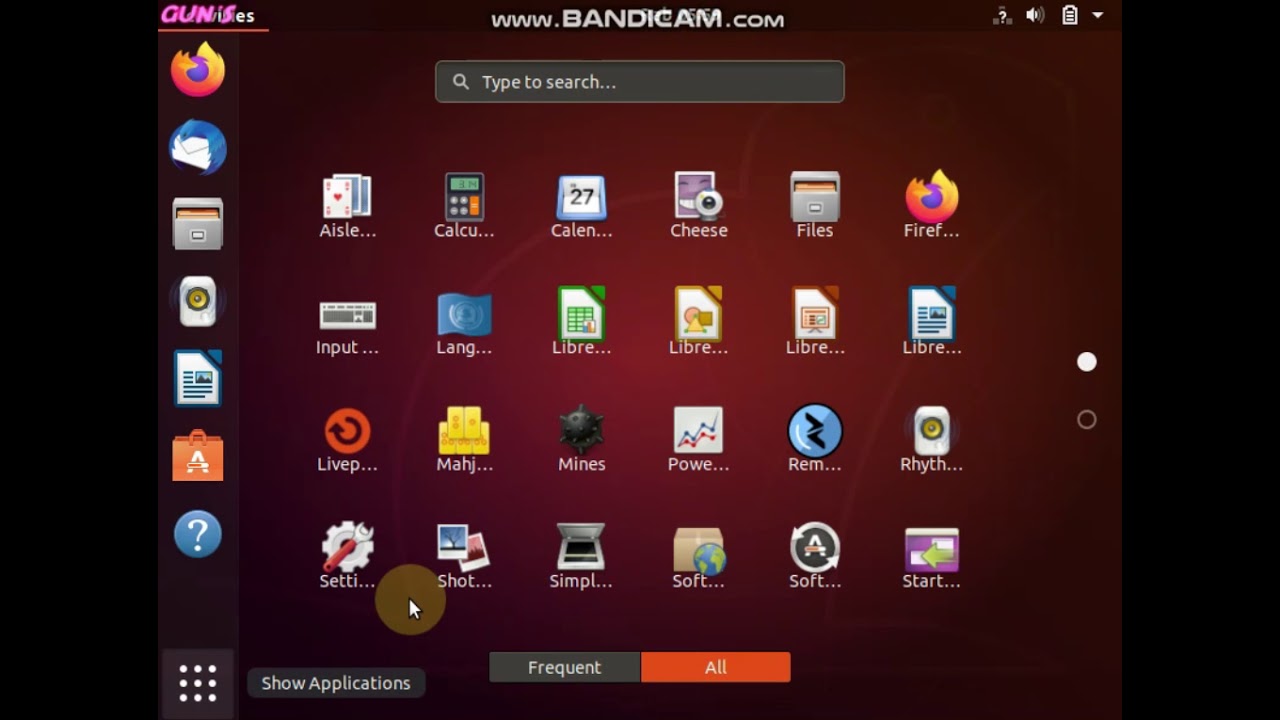Open the Help question mark icon in the dock
Viewport: 1280px width, 720px height.
(x=198, y=534)
